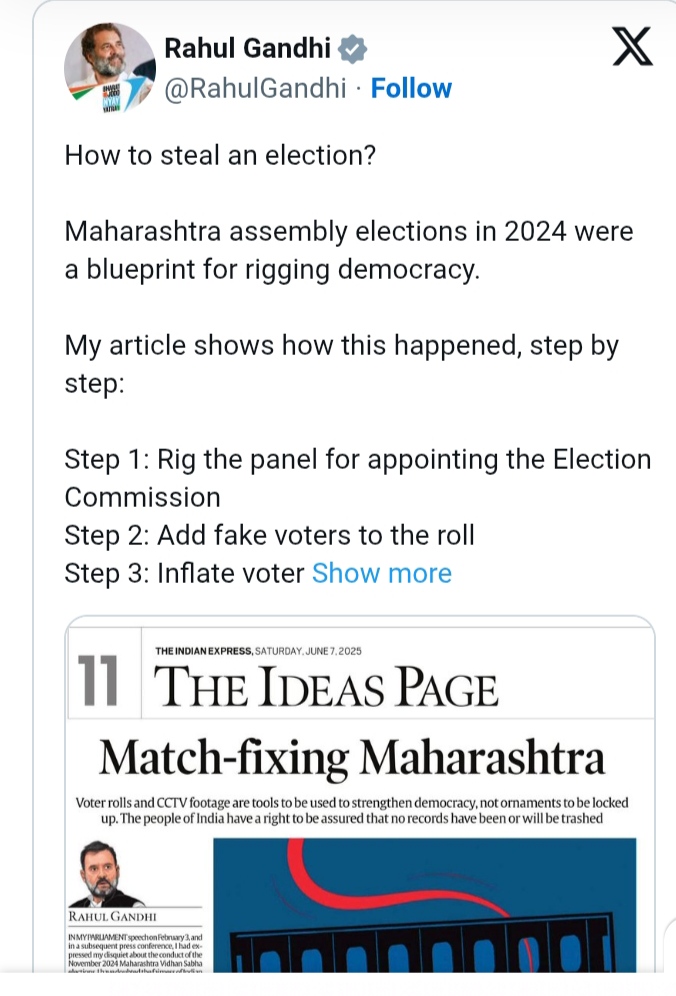Open the Rahul Gandhi display name link
Screen dimensions: 676x996
[248, 48]
